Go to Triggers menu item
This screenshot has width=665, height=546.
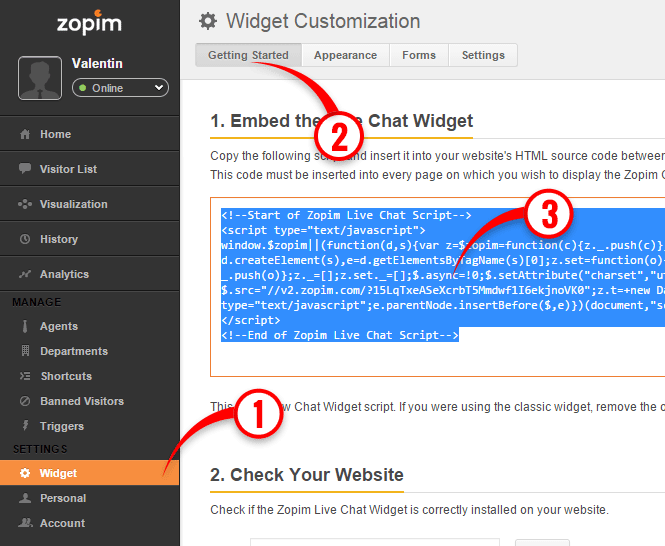[x=62, y=426]
